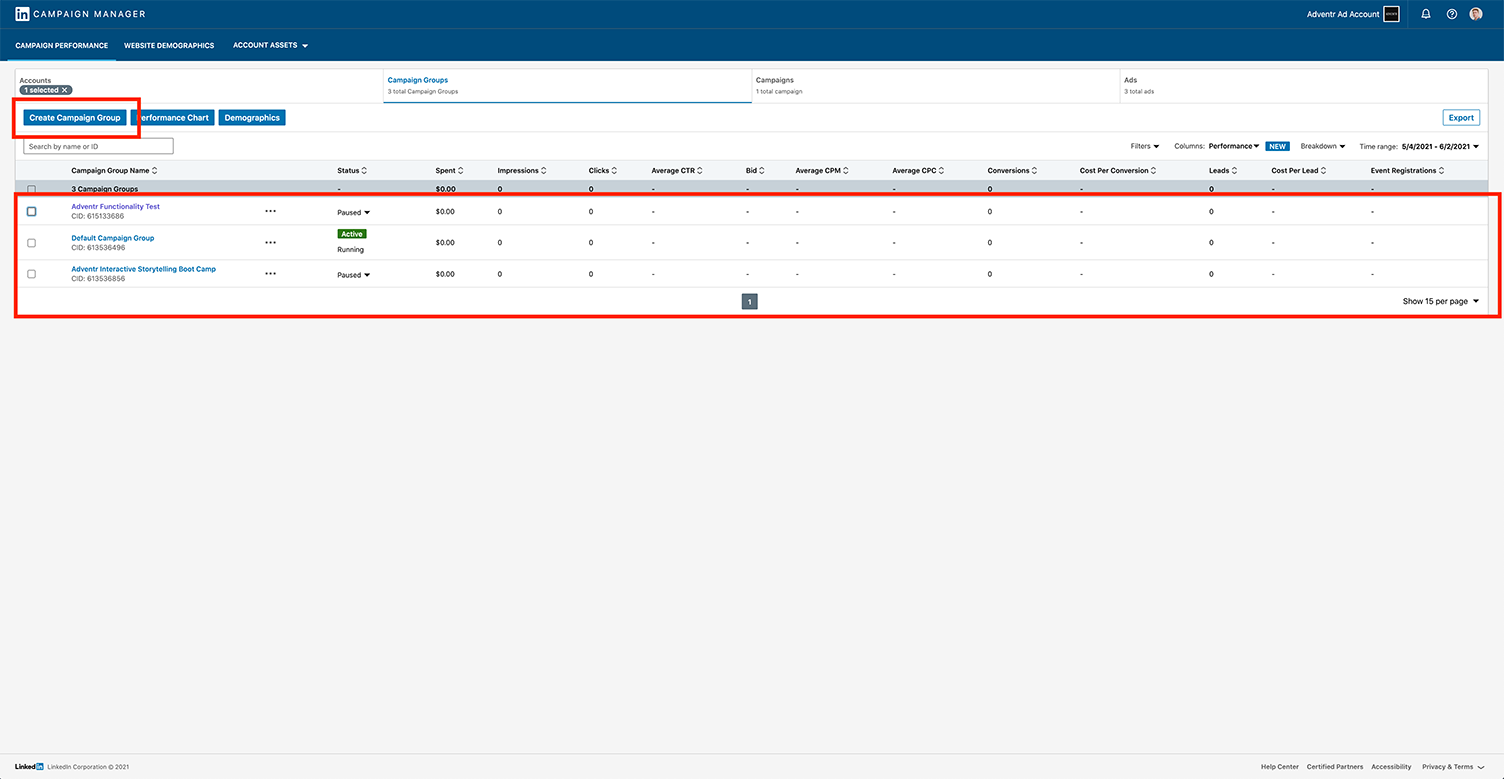Open the Filters dropdown
Image resolution: width=1504 pixels, height=779 pixels.
1144,146
